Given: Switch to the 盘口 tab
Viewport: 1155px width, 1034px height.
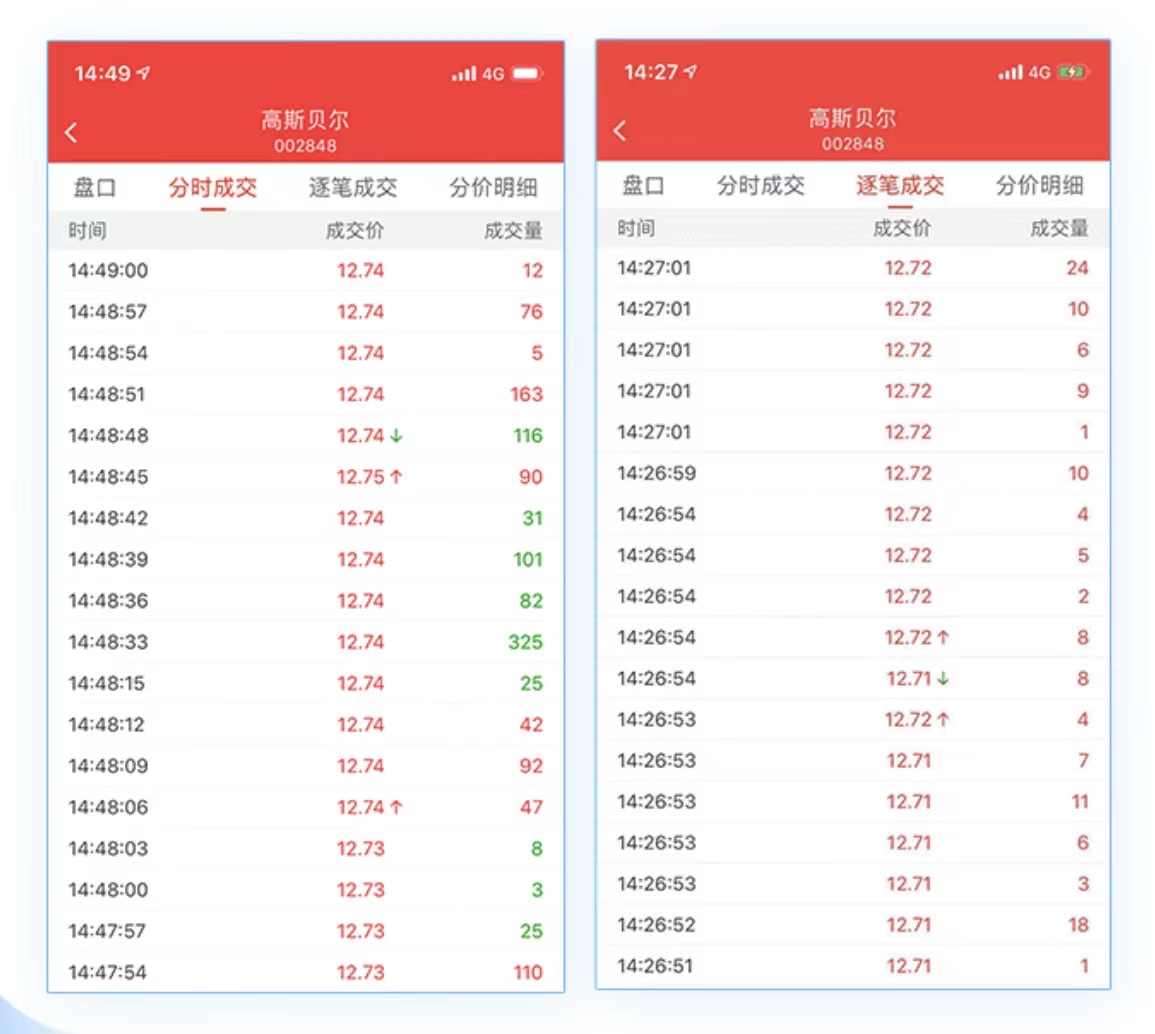Looking at the screenshot, I should click(x=94, y=187).
